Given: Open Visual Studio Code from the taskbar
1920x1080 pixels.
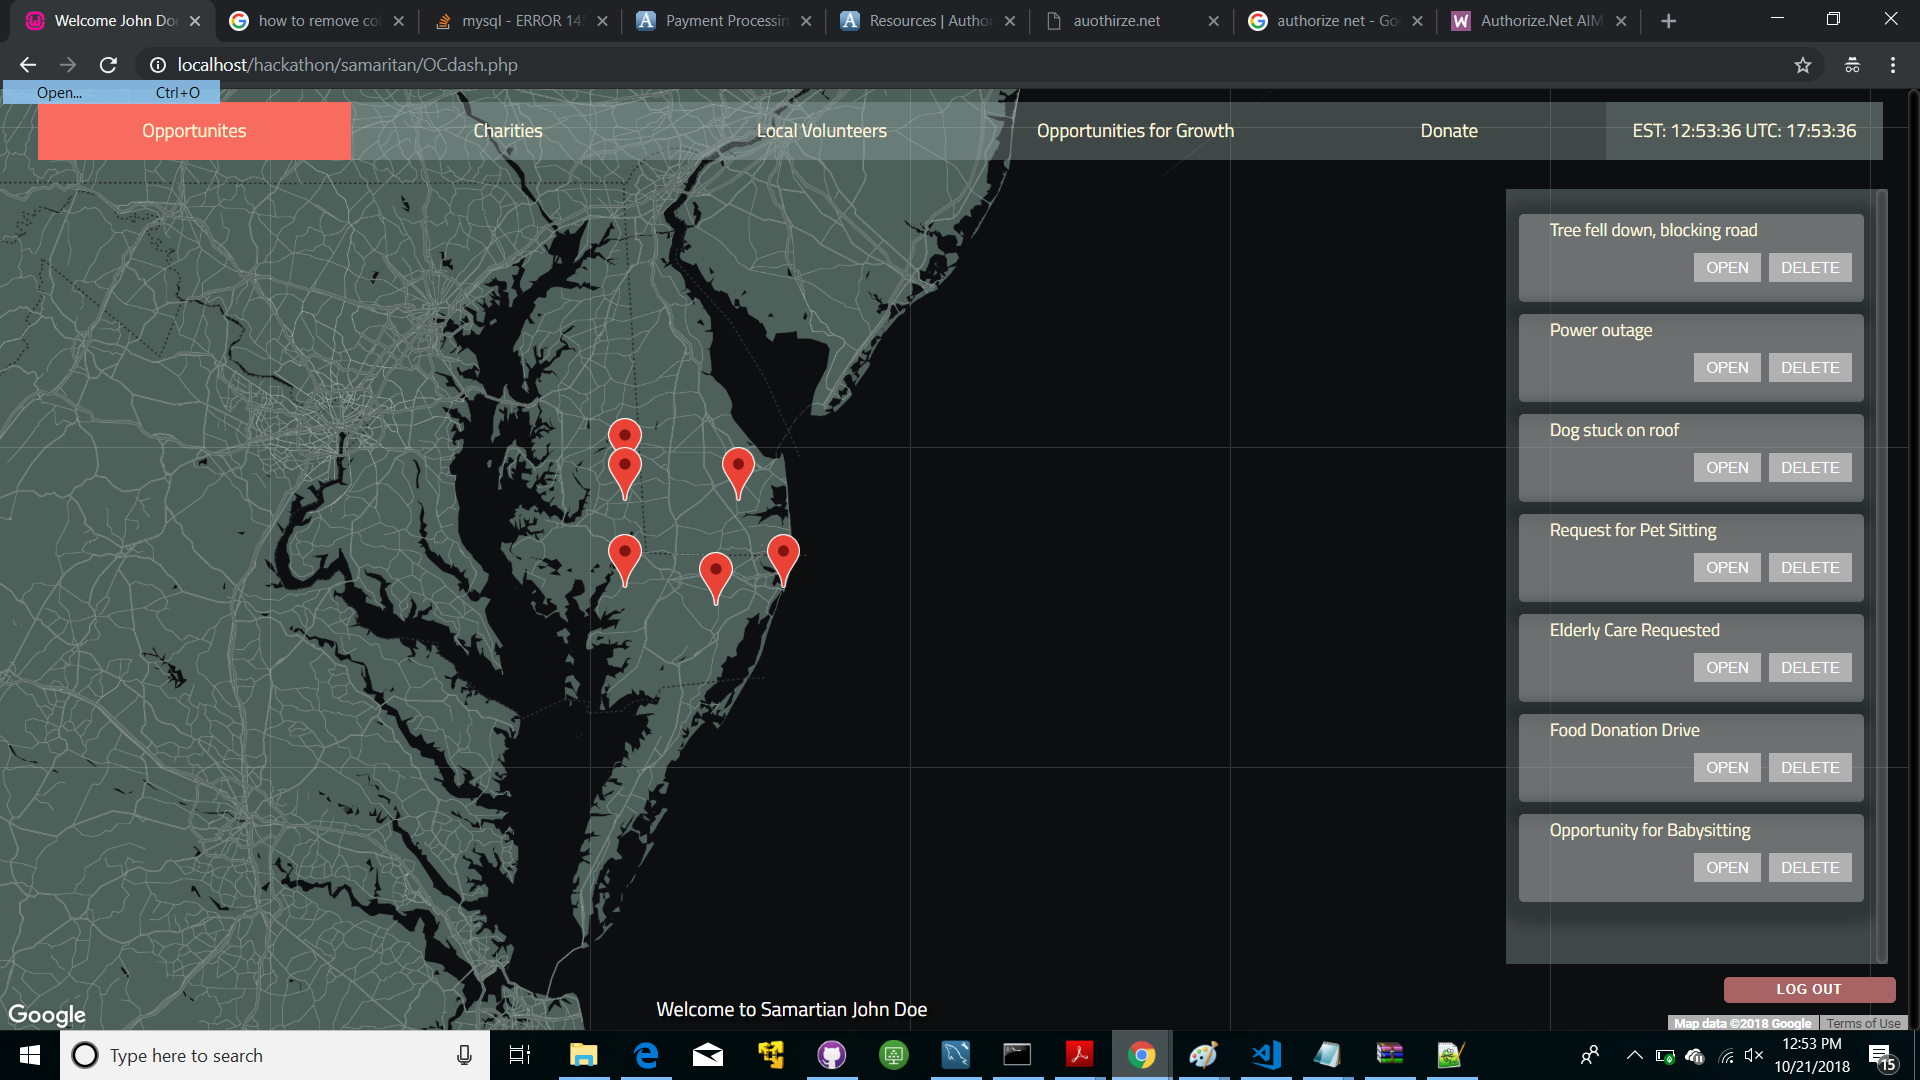Looking at the screenshot, I should (x=1266, y=1055).
